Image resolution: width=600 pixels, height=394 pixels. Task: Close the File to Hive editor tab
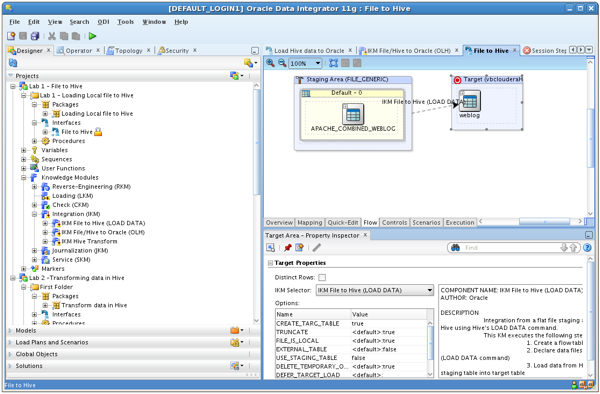515,50
